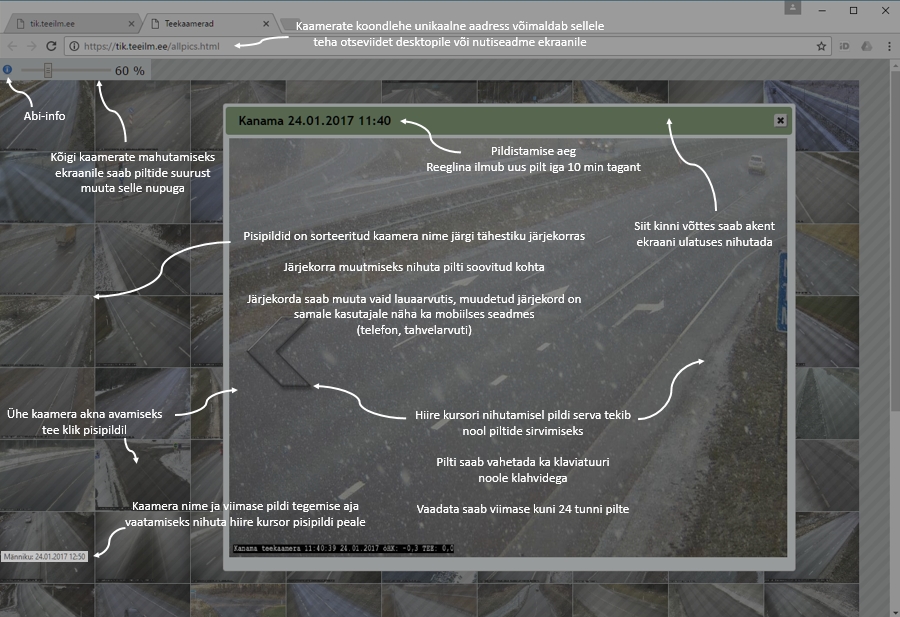Close the Kanama camera popup window
Viewport: 900px width, 617px height.
pyautogui.click(x=780, y=120)
